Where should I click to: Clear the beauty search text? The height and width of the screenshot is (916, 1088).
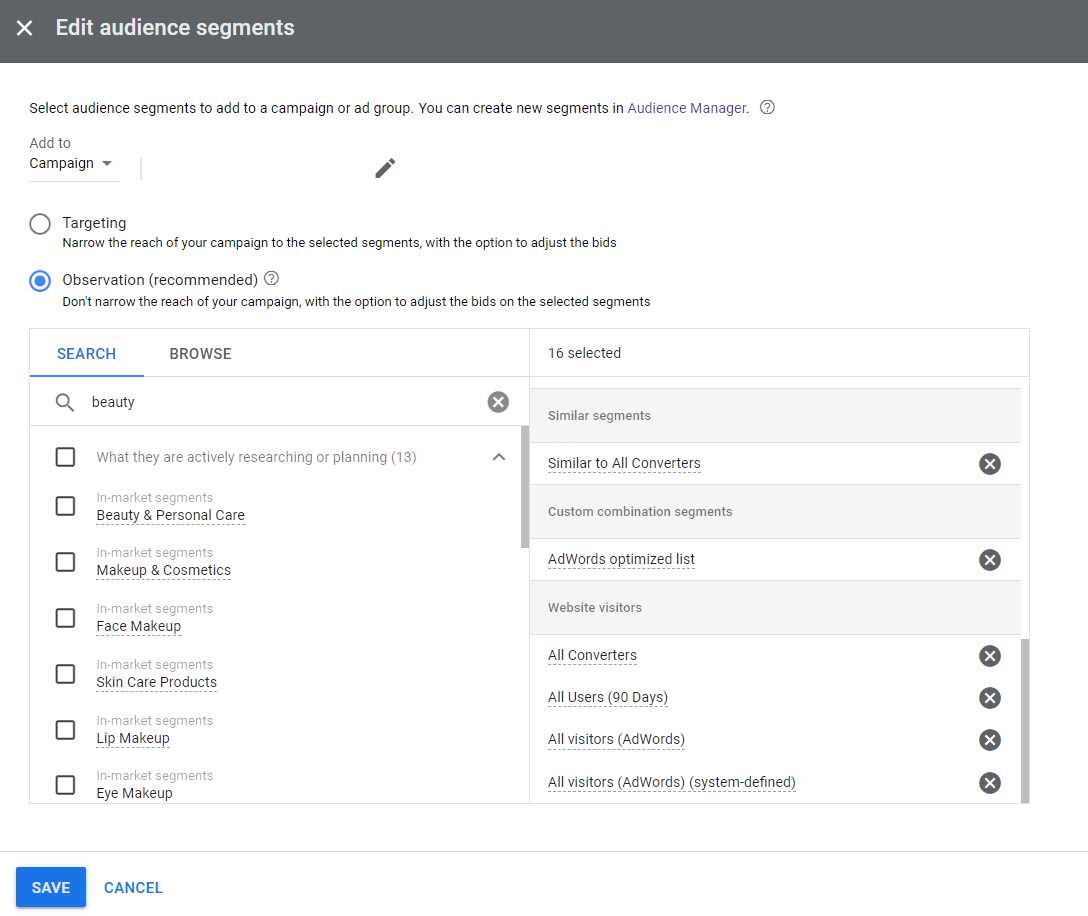tap(498, 402)
